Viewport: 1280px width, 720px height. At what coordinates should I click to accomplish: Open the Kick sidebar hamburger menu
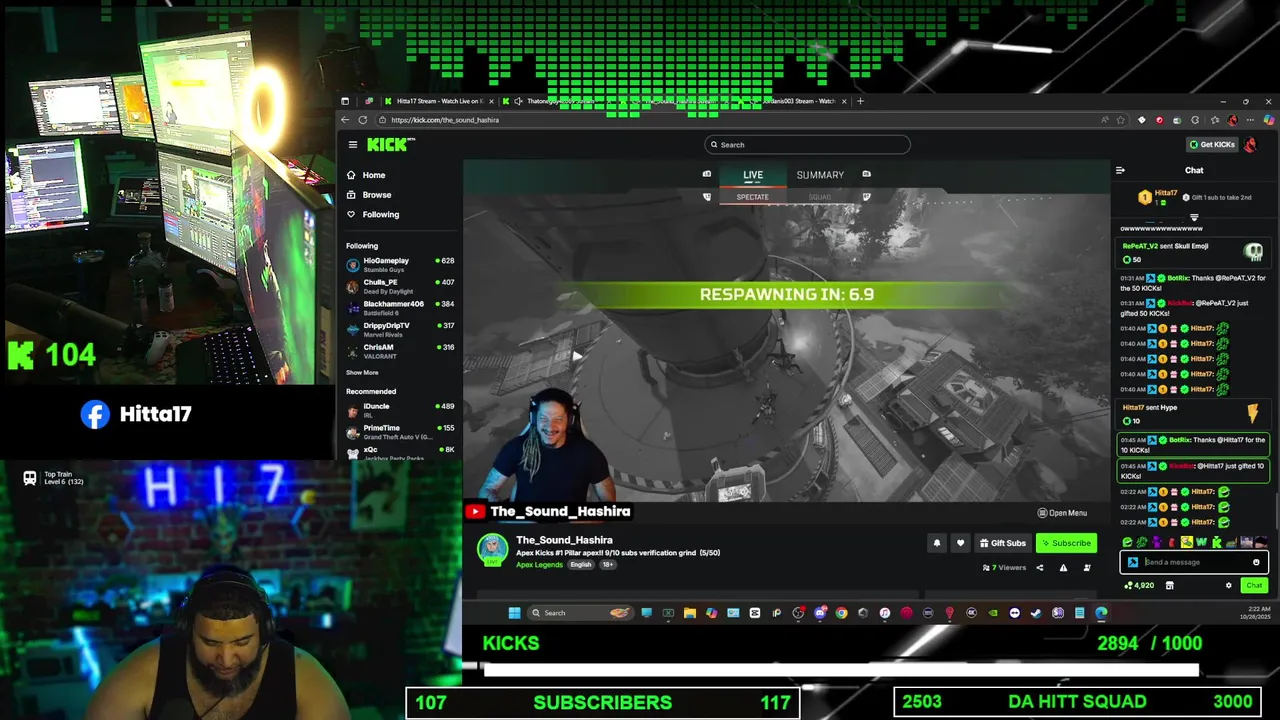coord(352,145)
